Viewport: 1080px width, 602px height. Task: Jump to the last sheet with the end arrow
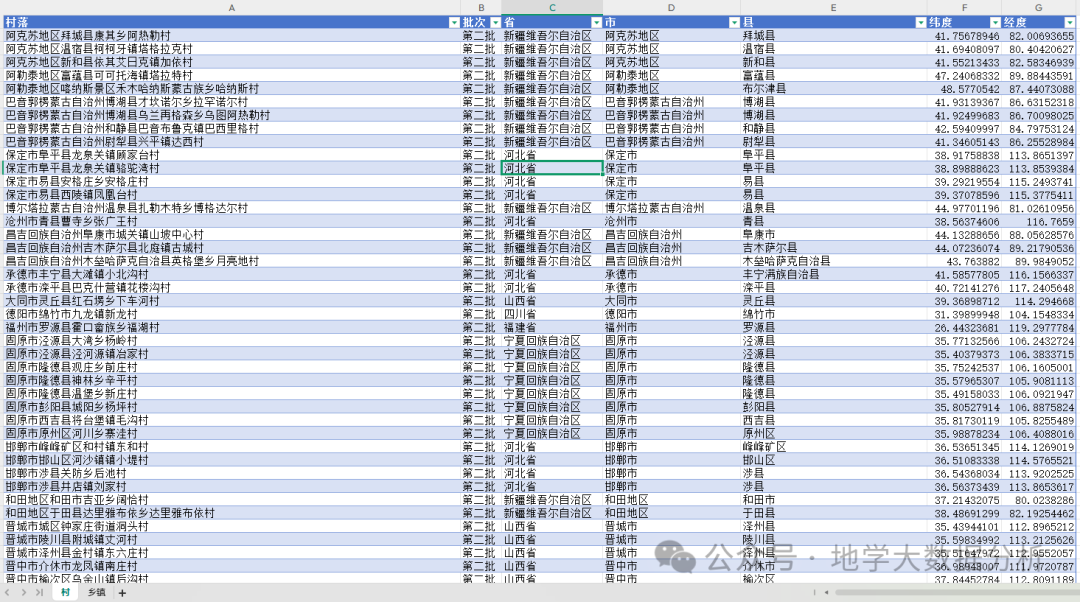(39, 592)
